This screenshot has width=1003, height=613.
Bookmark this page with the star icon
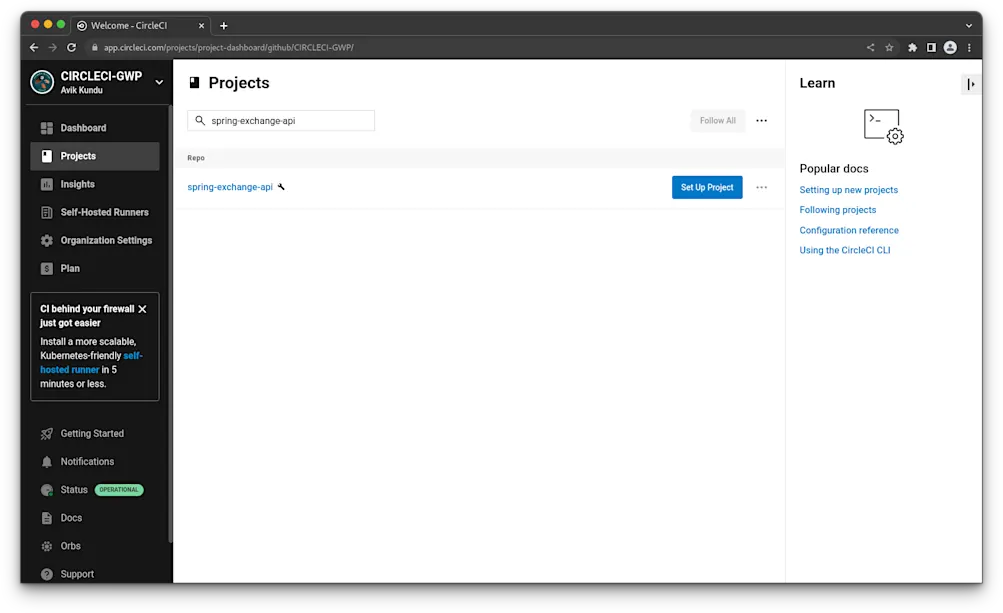pyautogui.click(x=889, y=47)
